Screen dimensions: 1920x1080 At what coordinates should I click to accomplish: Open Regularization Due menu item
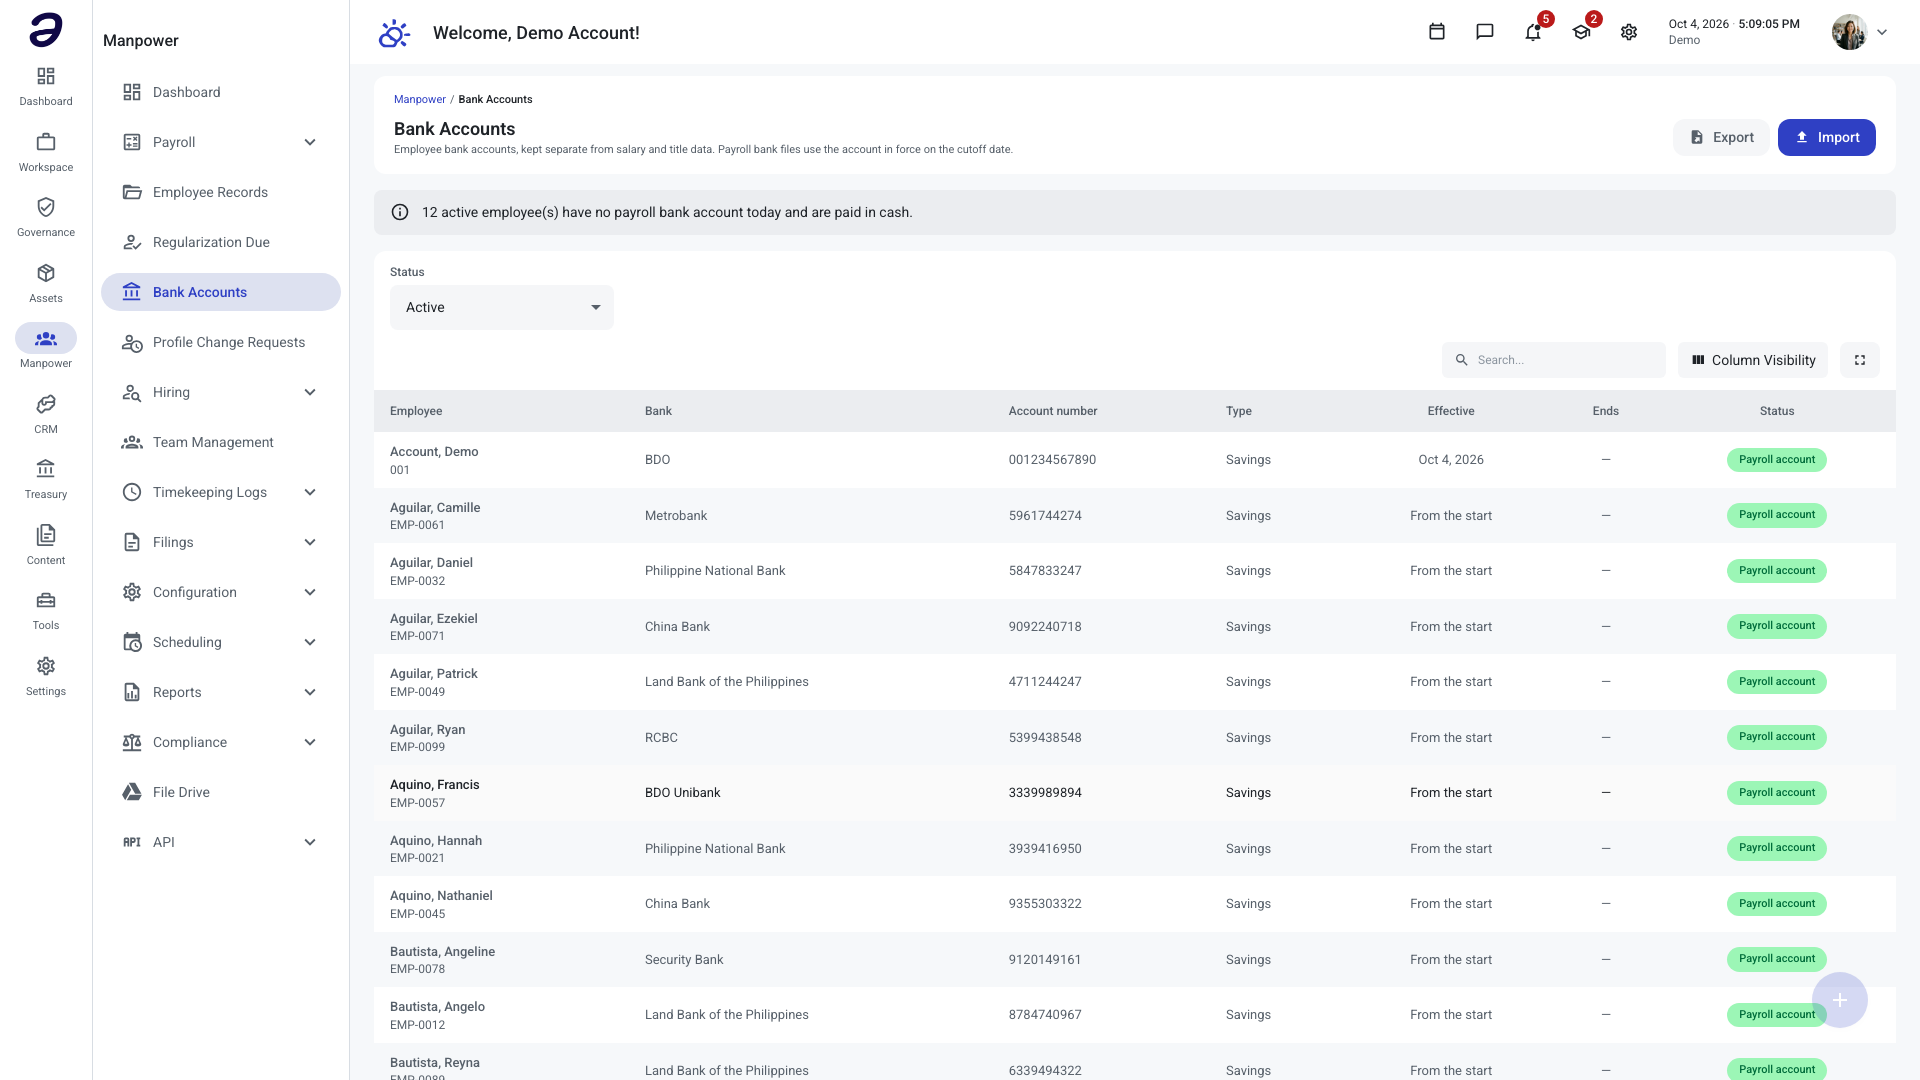coord(221,242)
